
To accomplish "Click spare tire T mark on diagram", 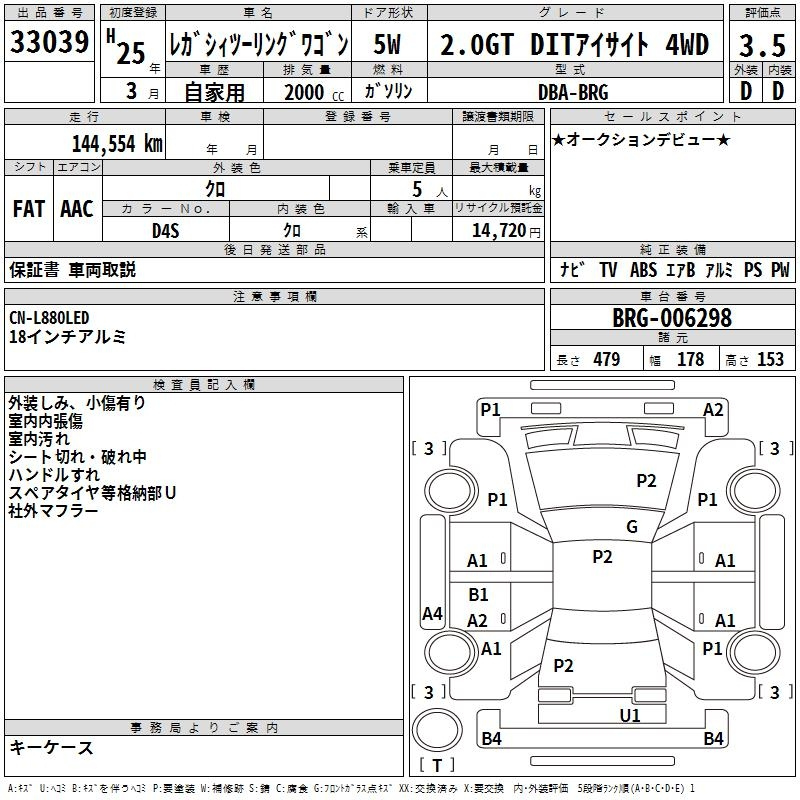I will [x=437, y=765].
